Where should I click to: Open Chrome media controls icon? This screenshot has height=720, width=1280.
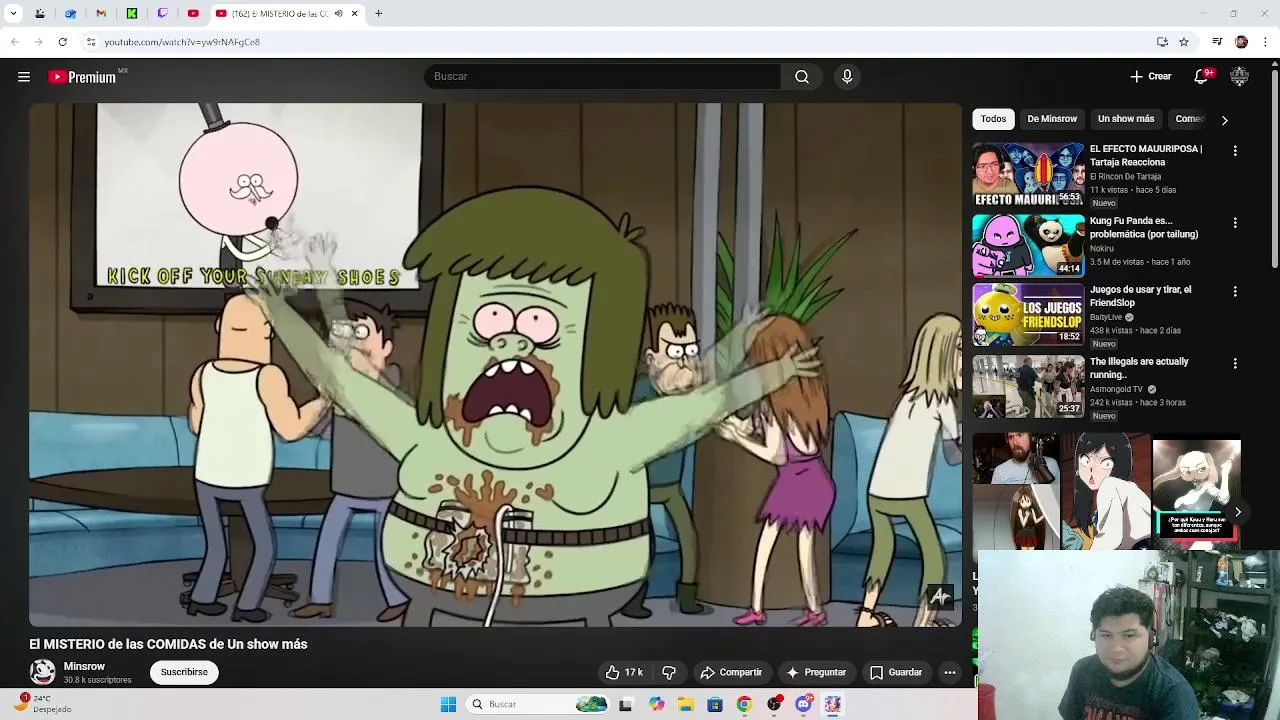coord(1217,42)
